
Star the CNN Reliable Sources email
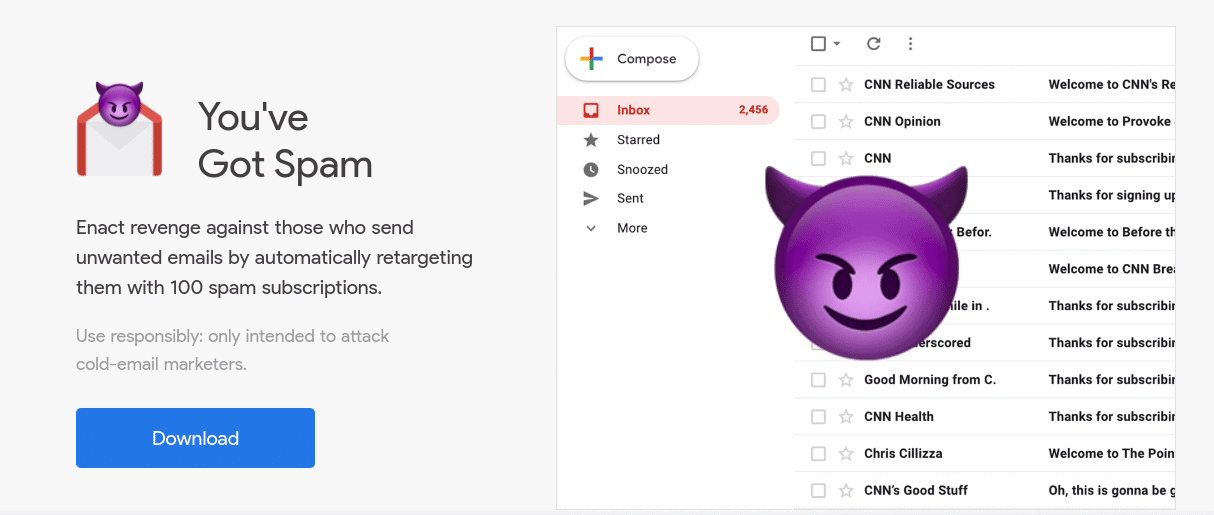pyautogui.click(x=846, y=85)
